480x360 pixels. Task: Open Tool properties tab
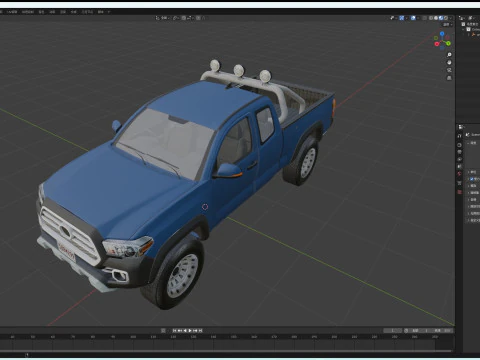point(459,136)
